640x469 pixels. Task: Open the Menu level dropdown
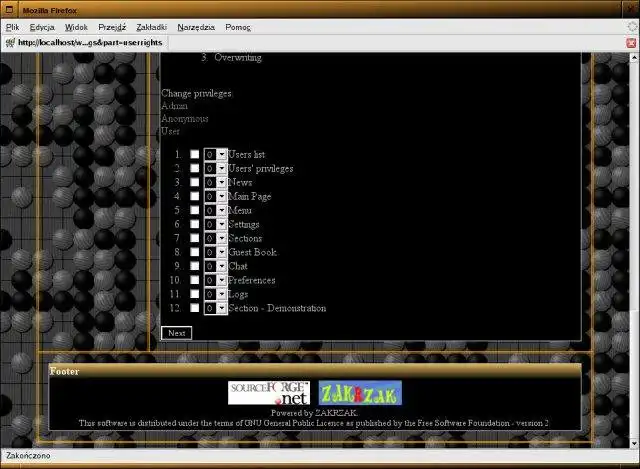click(x=216, y=210)
